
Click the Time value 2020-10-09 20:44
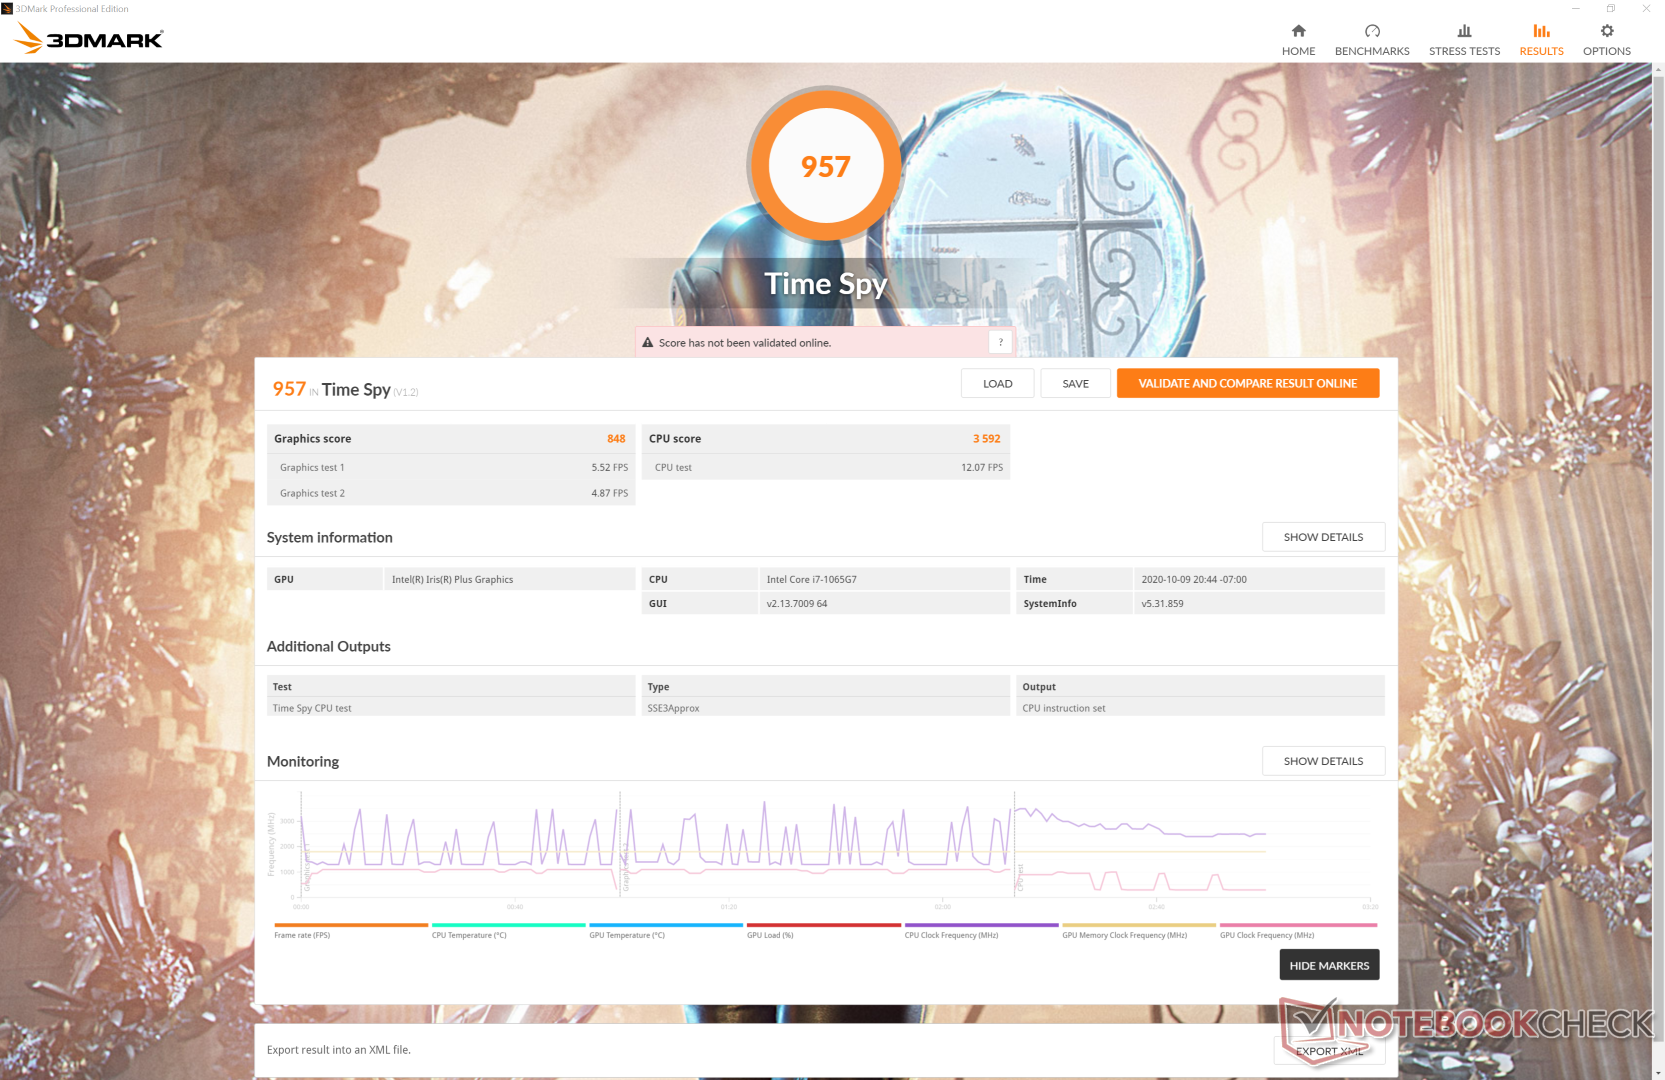[1194, 579]
